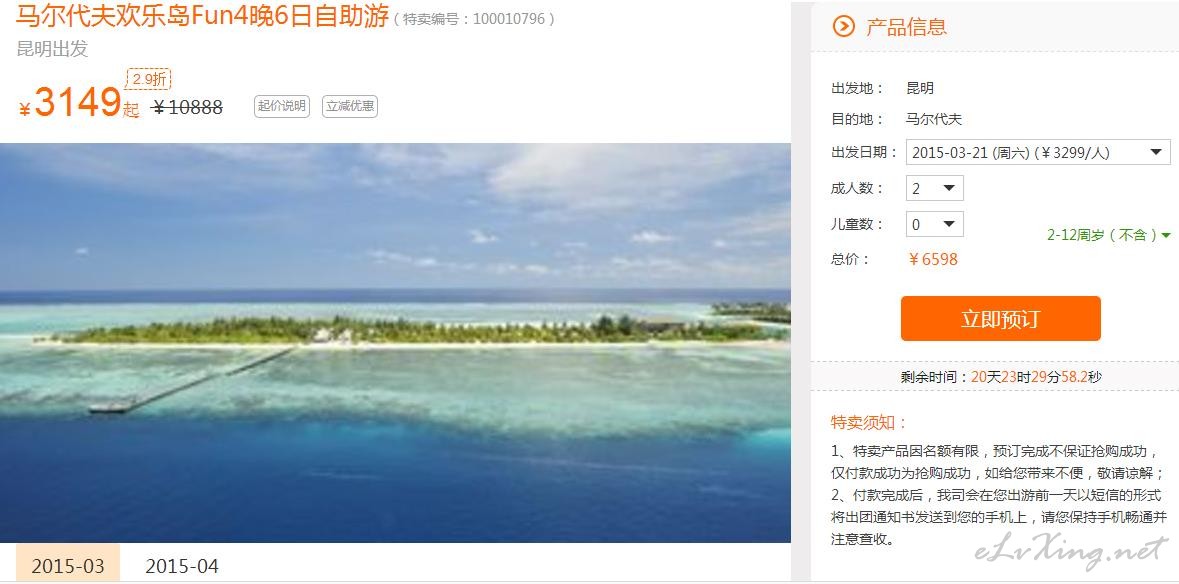Open the 出发日期 departure date dropdown
Image resolution: width=1179 pixels, height=584 pixels.
[x=1038, y=153]
